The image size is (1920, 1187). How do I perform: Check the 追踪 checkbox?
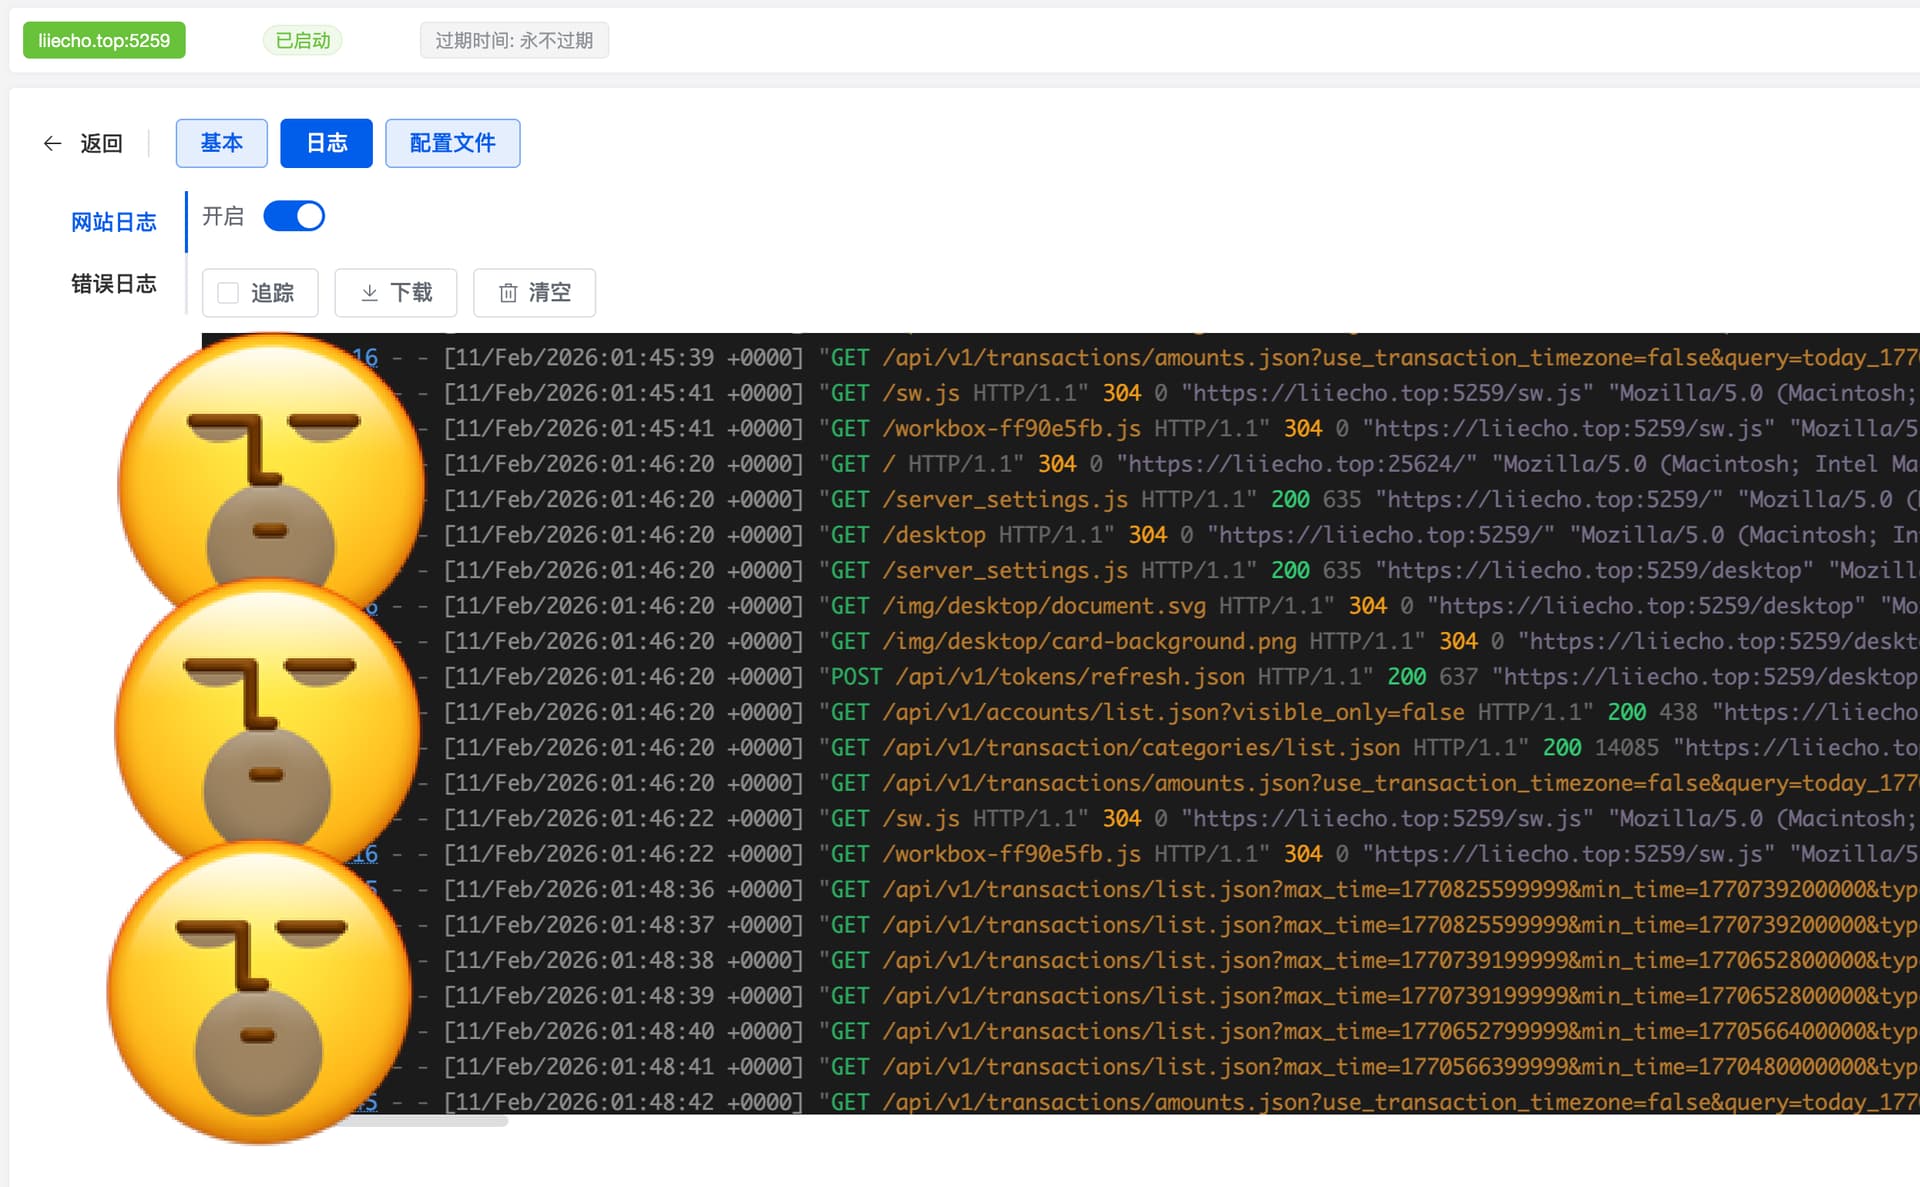228,292
